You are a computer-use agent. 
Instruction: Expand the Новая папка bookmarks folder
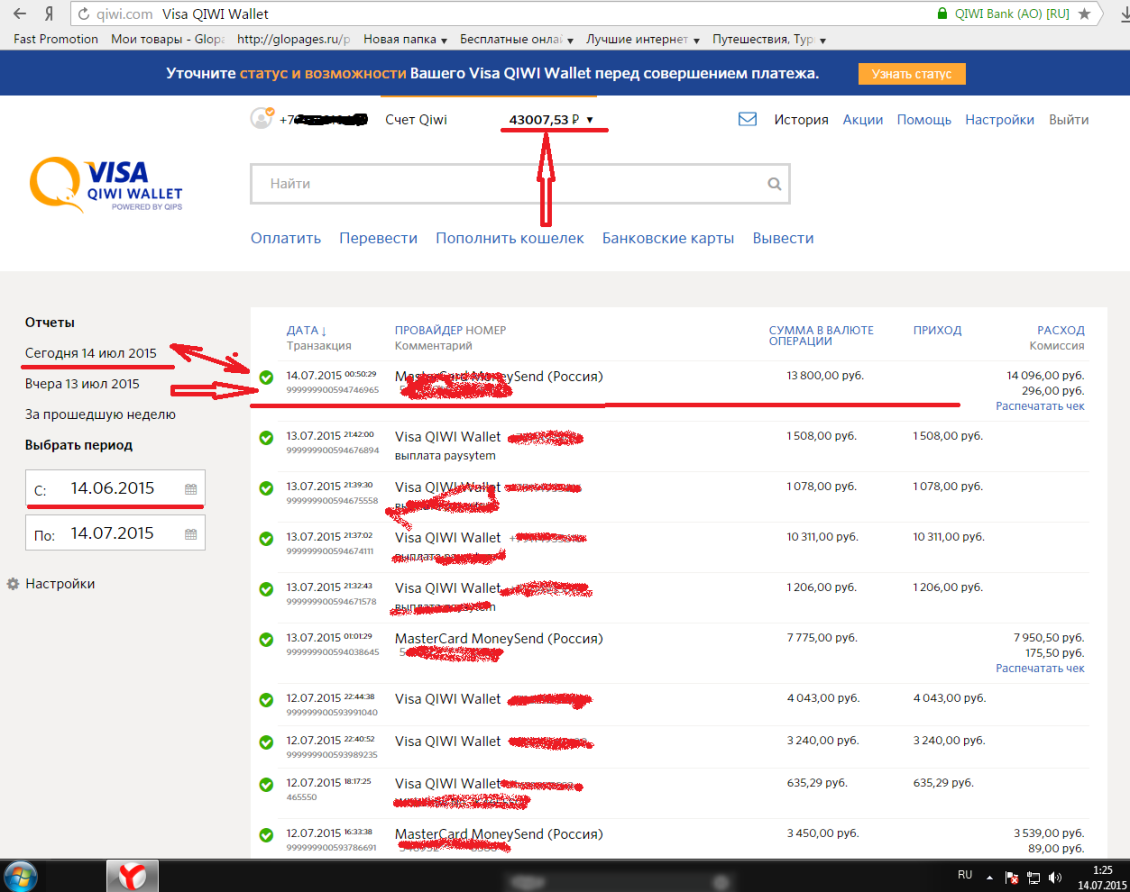pyautogui.click(x=405, y=40)
